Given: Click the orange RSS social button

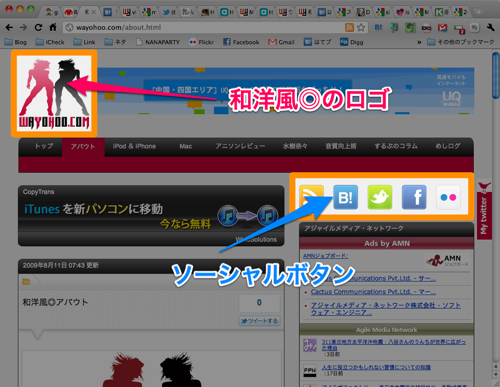Looking at the screenshot, I should pos(311,197).
